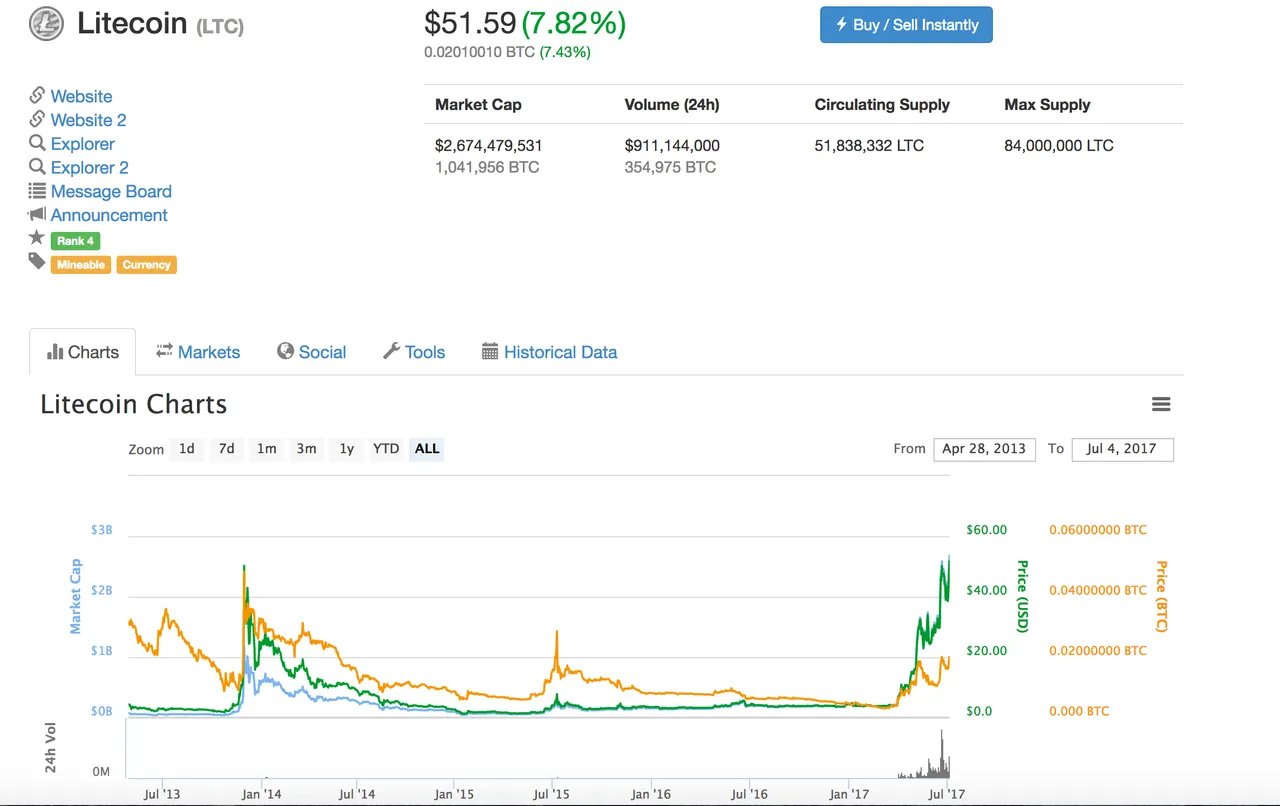
Task: Open the Historical Data tab
Action: point(549,352)
